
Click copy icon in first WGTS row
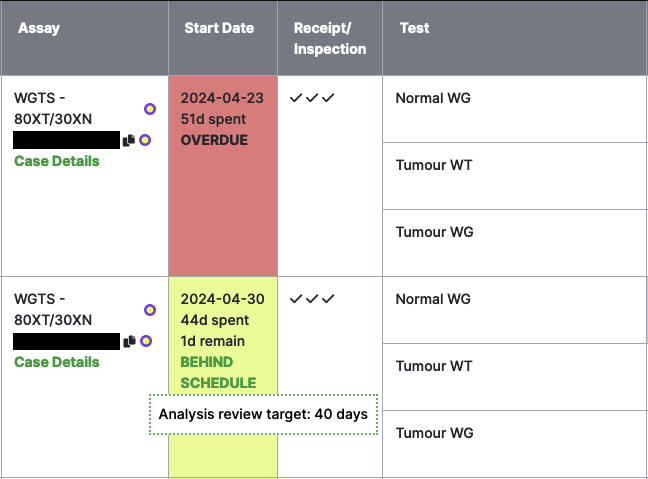point(129,141)
